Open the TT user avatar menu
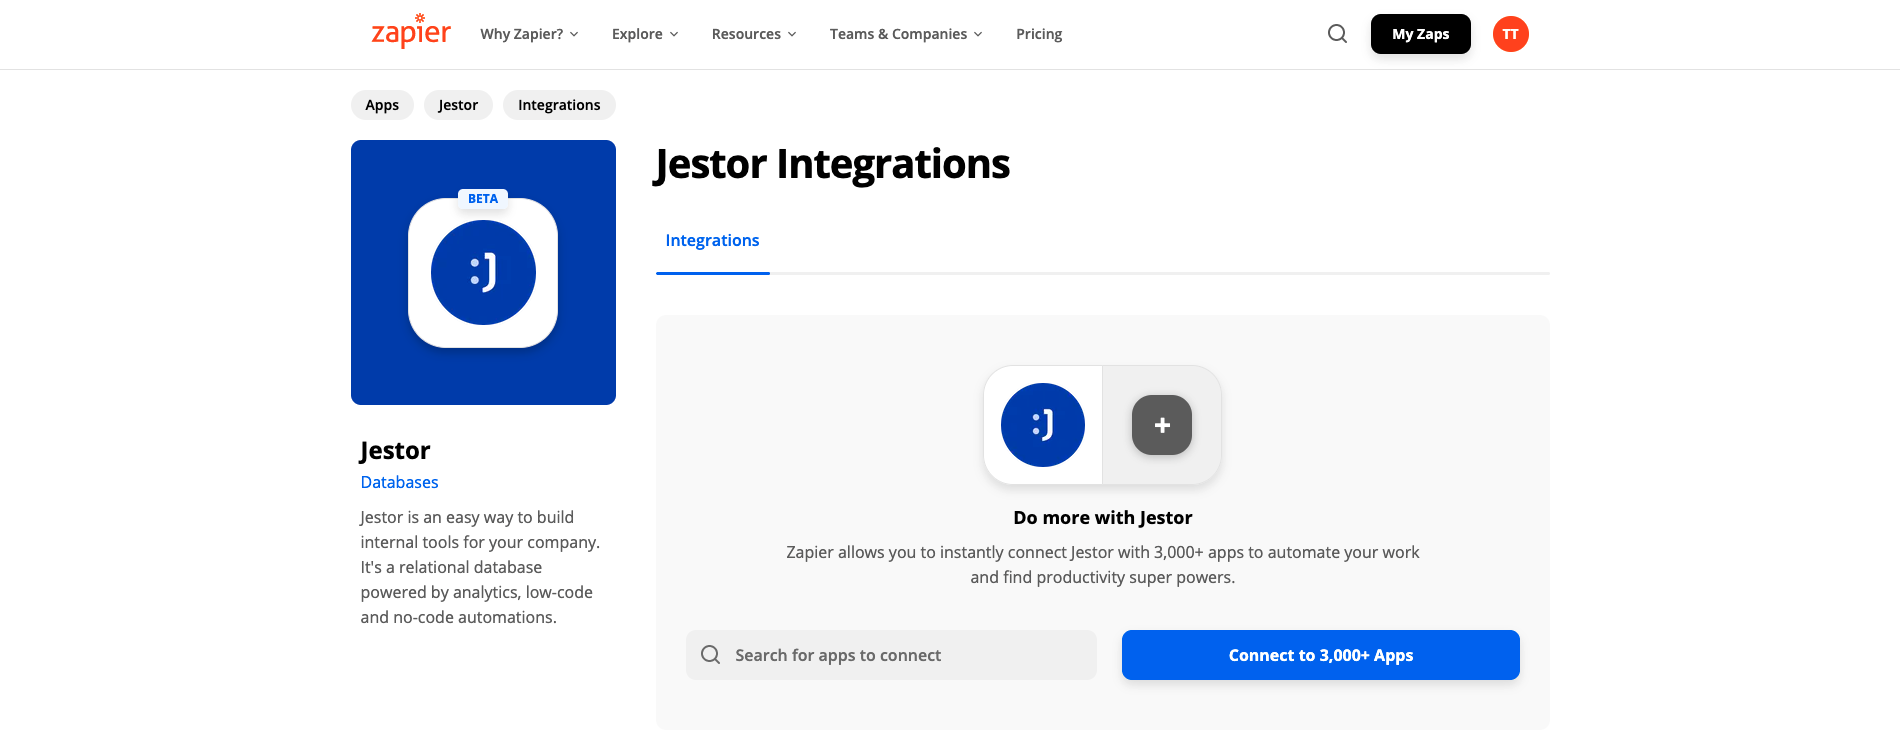 pos(1510,34)
